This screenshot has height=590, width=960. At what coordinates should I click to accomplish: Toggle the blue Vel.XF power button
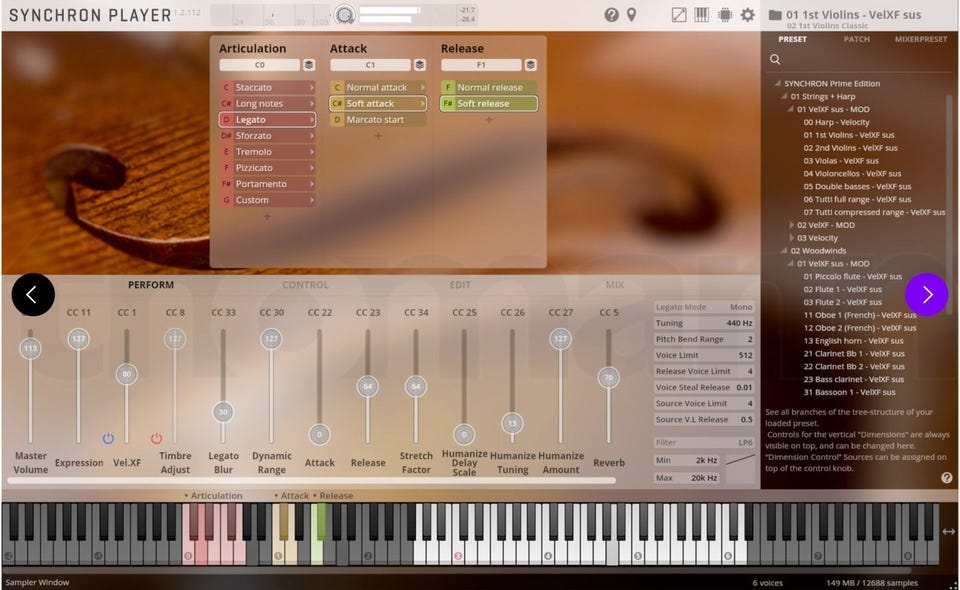(108, 438)
